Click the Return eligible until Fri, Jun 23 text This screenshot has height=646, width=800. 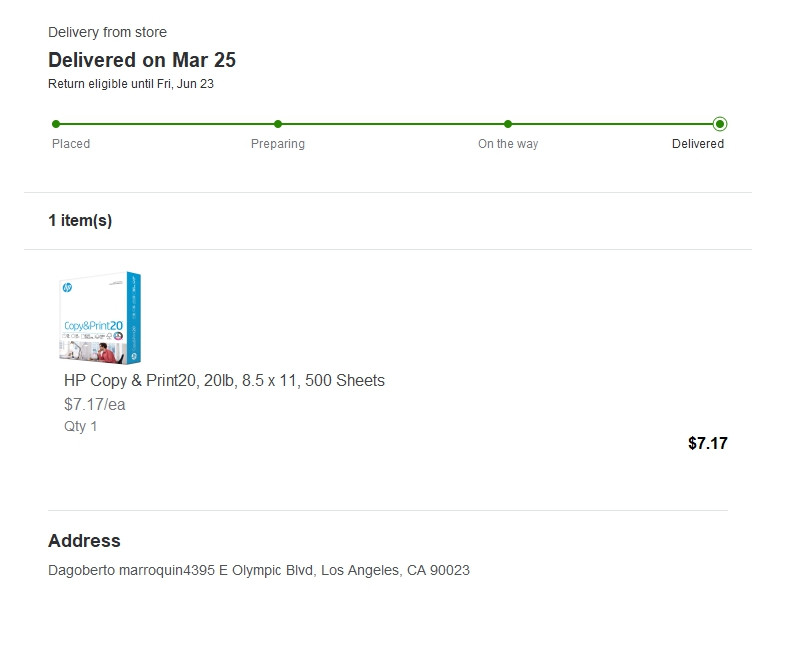pyautogui.click(x=131, y=84)
